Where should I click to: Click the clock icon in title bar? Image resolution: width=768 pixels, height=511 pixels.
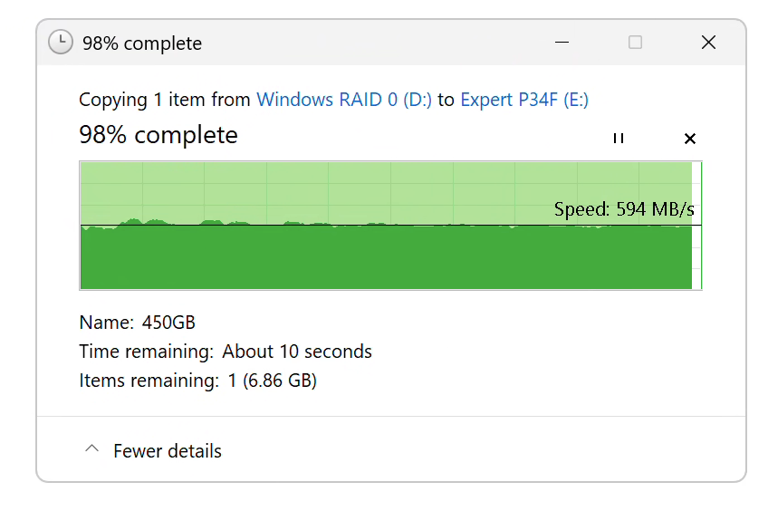(61, 42)
